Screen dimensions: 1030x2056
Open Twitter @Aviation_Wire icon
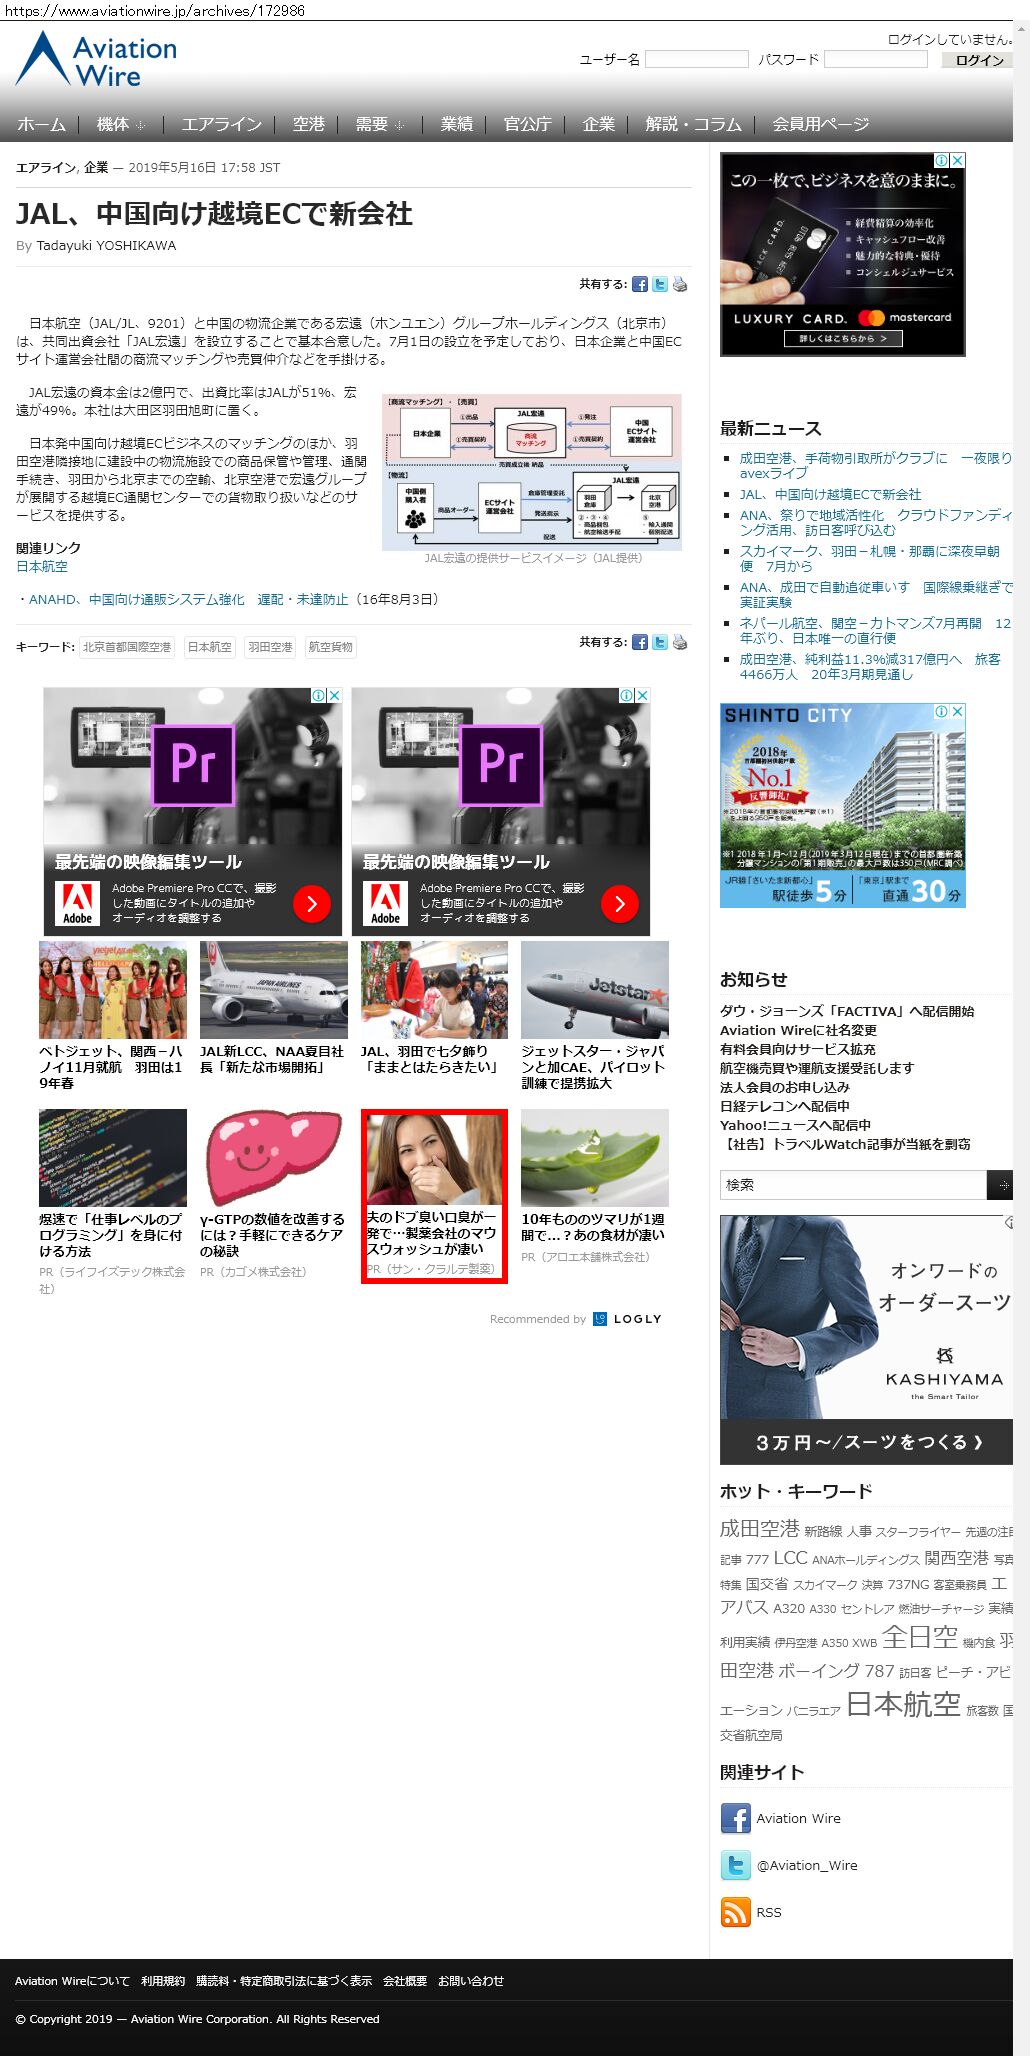(x=735, y=1865)
